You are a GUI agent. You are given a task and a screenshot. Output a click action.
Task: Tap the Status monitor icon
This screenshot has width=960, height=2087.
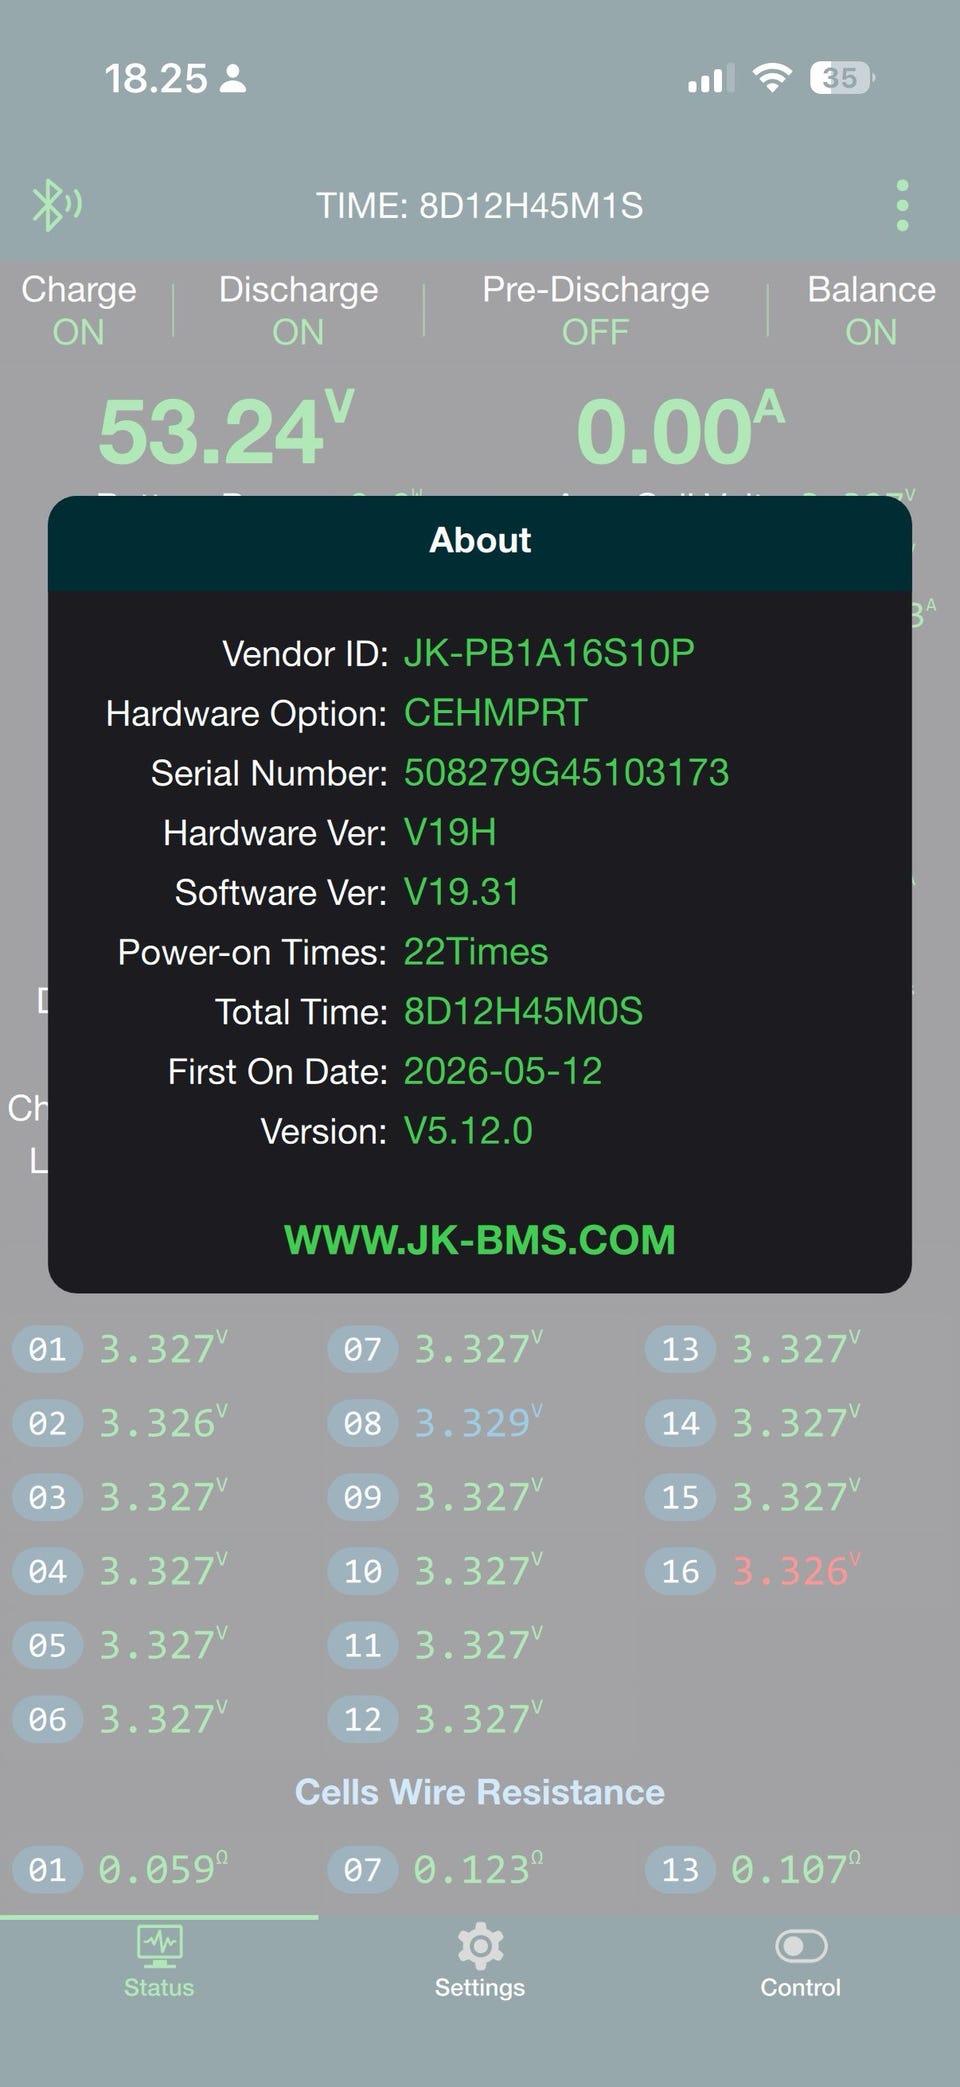click(x=159, y=1945)
